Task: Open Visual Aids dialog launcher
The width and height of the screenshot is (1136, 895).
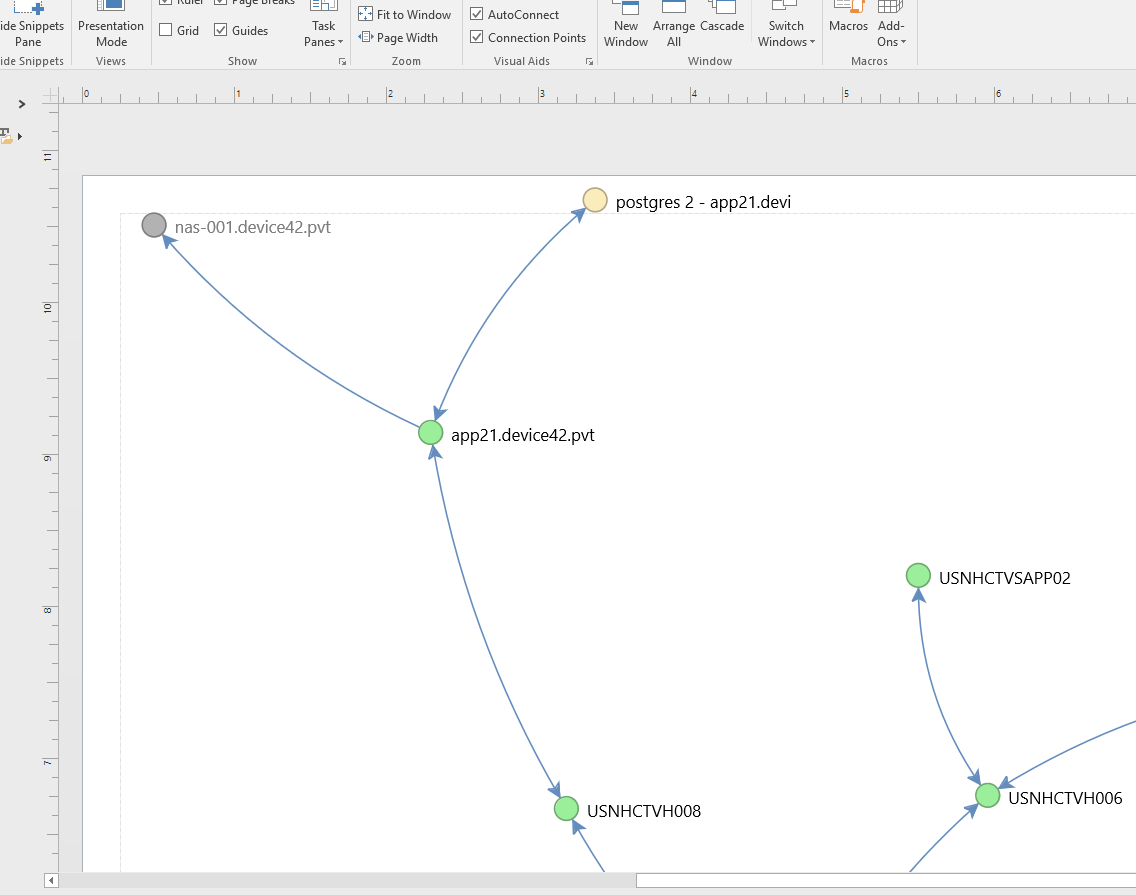Action: 589,62
